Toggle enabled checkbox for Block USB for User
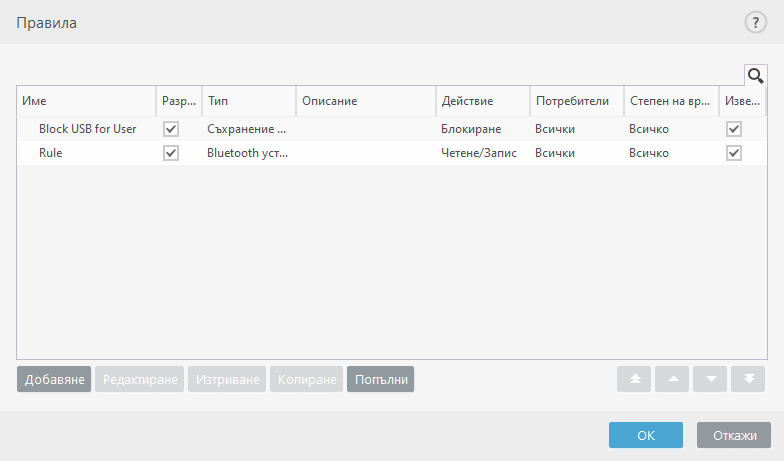 click(x=171, y=129)
